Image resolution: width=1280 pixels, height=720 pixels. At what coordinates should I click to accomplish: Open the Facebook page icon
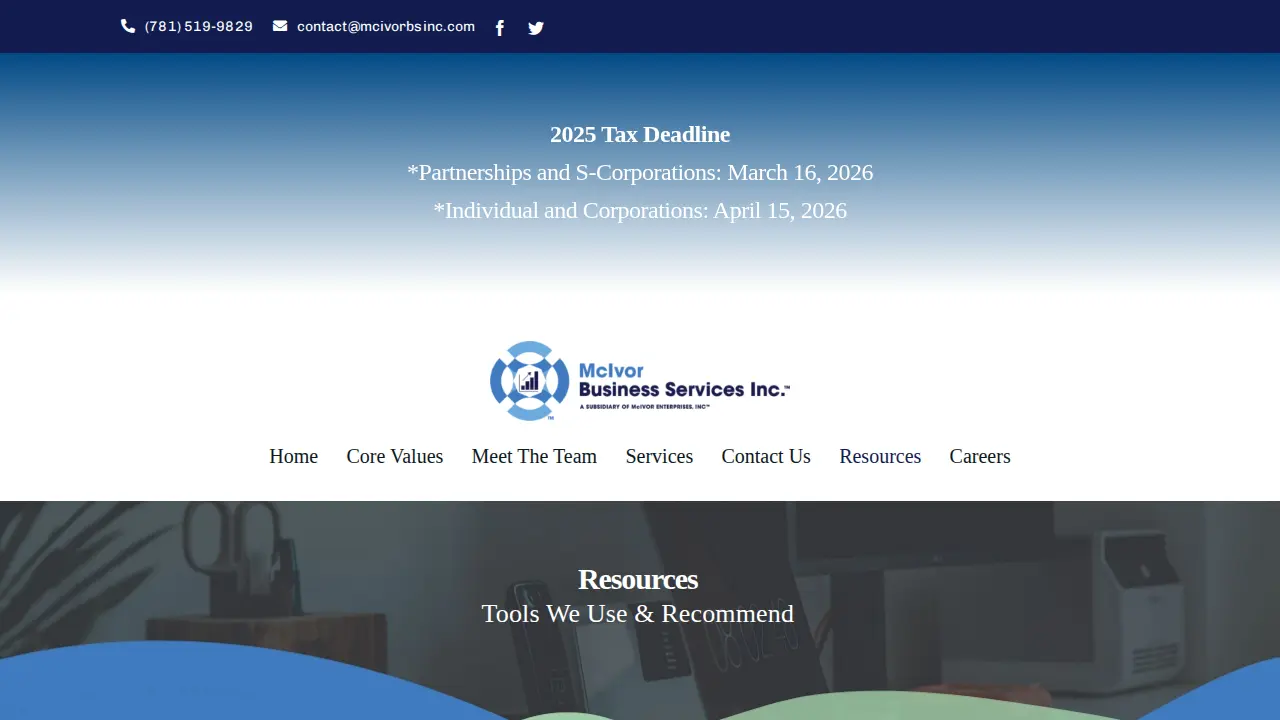point(500,28)
